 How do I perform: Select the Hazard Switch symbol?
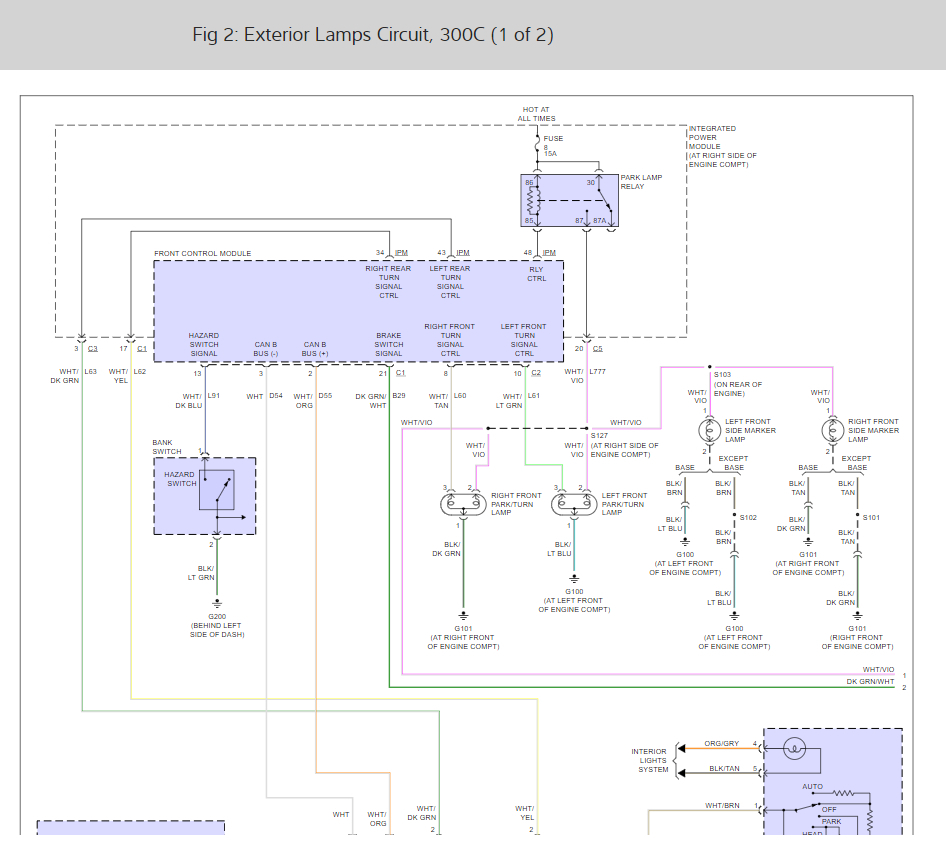click(x=217, y=490)
